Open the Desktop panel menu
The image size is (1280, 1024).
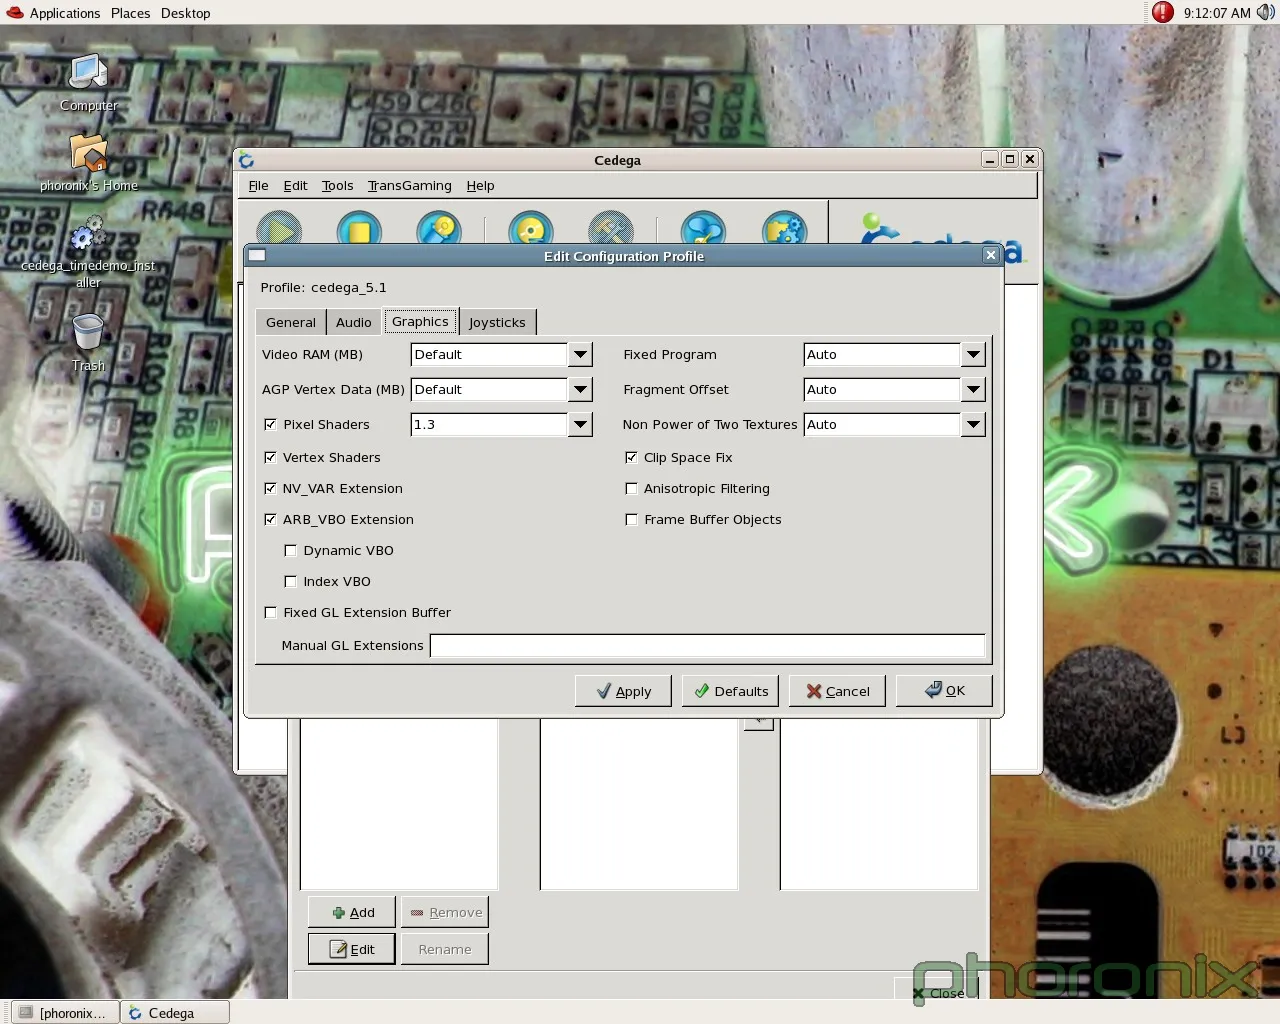coord(186,13)
